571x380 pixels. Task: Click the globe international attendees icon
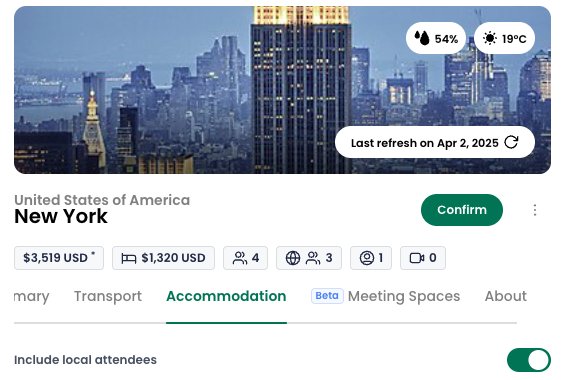point(293,258)
